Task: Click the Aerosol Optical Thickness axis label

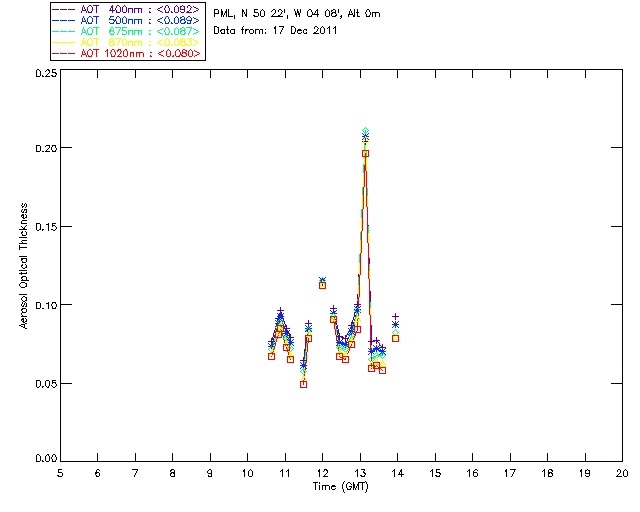Action: point(24,265)
